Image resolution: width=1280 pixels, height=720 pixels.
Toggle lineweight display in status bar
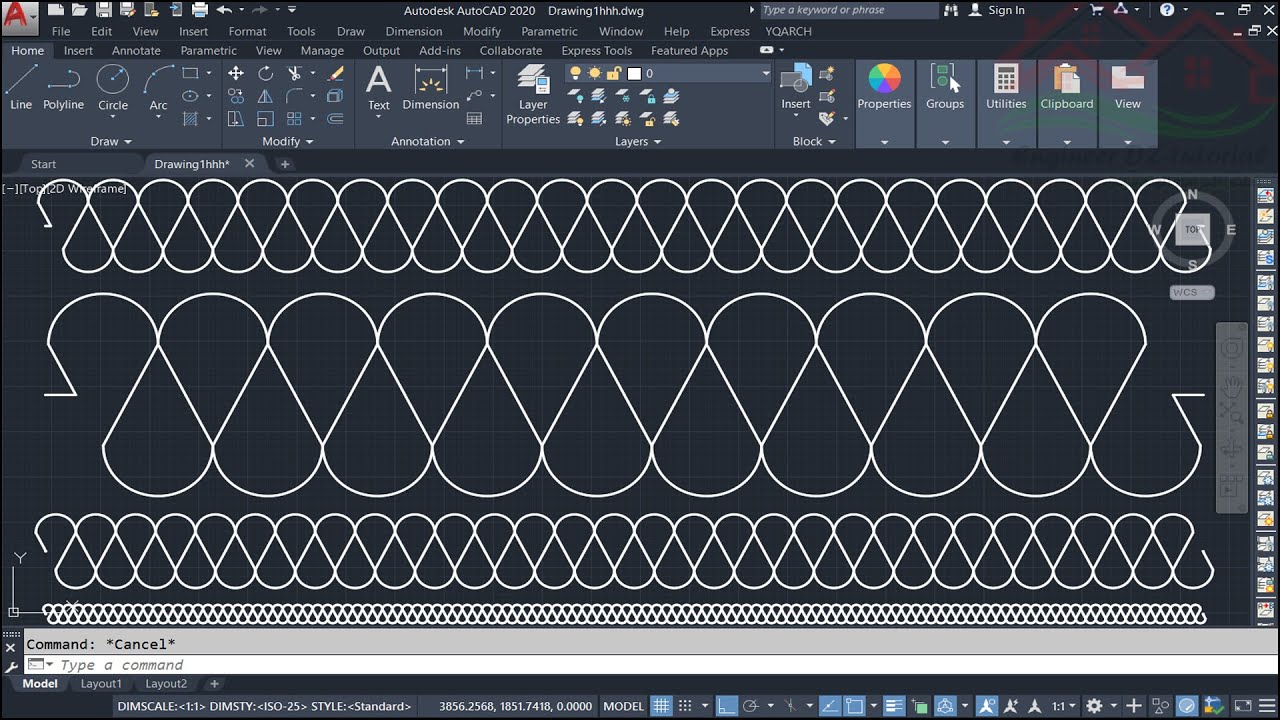click(x=894, y=706)
